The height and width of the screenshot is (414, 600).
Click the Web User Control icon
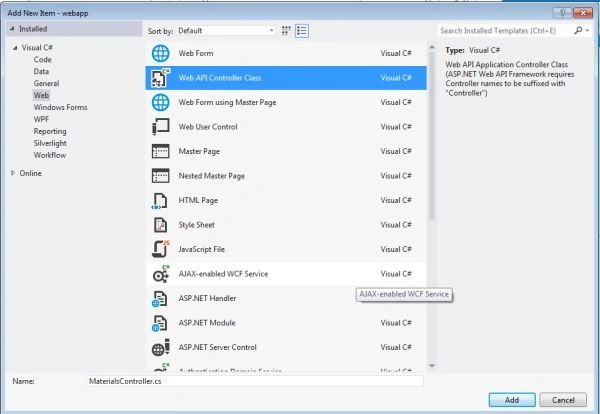160,127
